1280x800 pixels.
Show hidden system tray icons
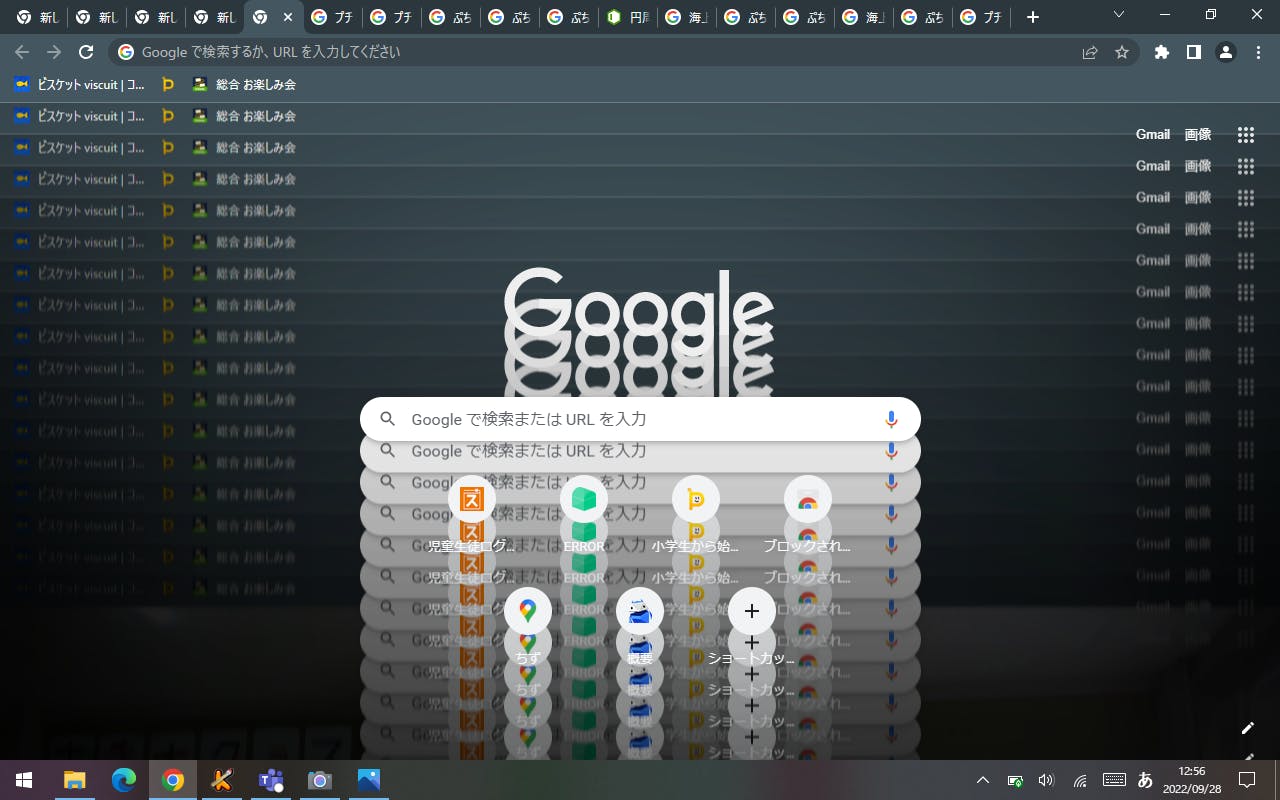(983, 780)
